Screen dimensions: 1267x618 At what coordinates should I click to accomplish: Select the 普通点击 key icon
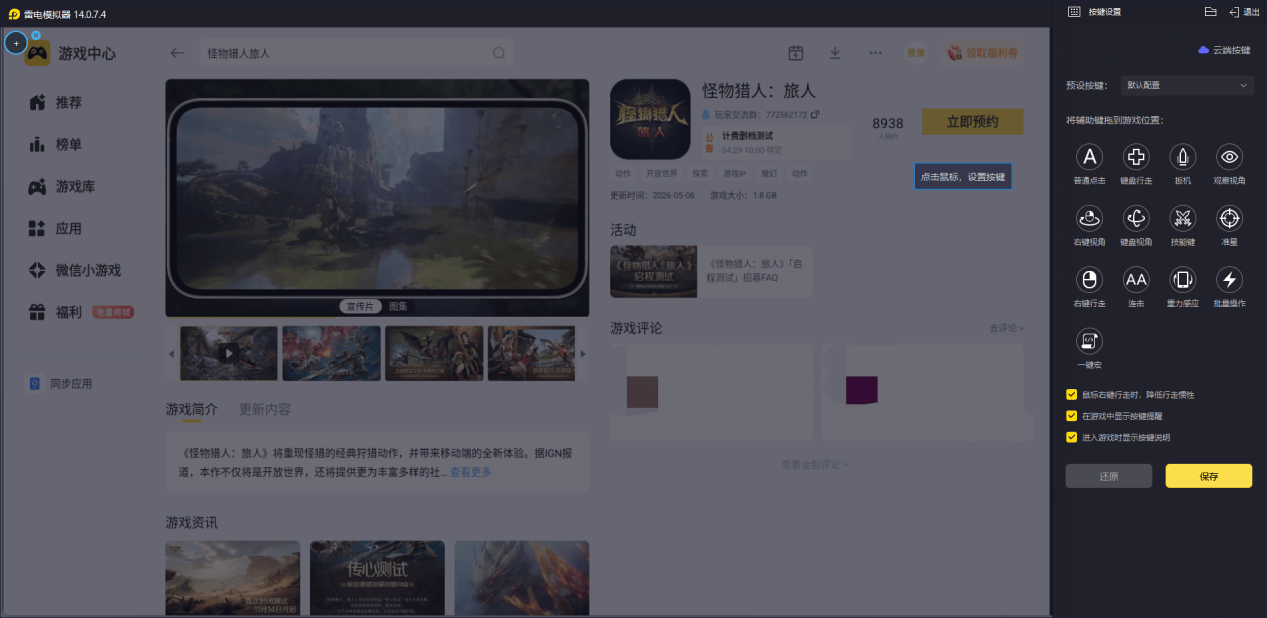pos(1090,157)
